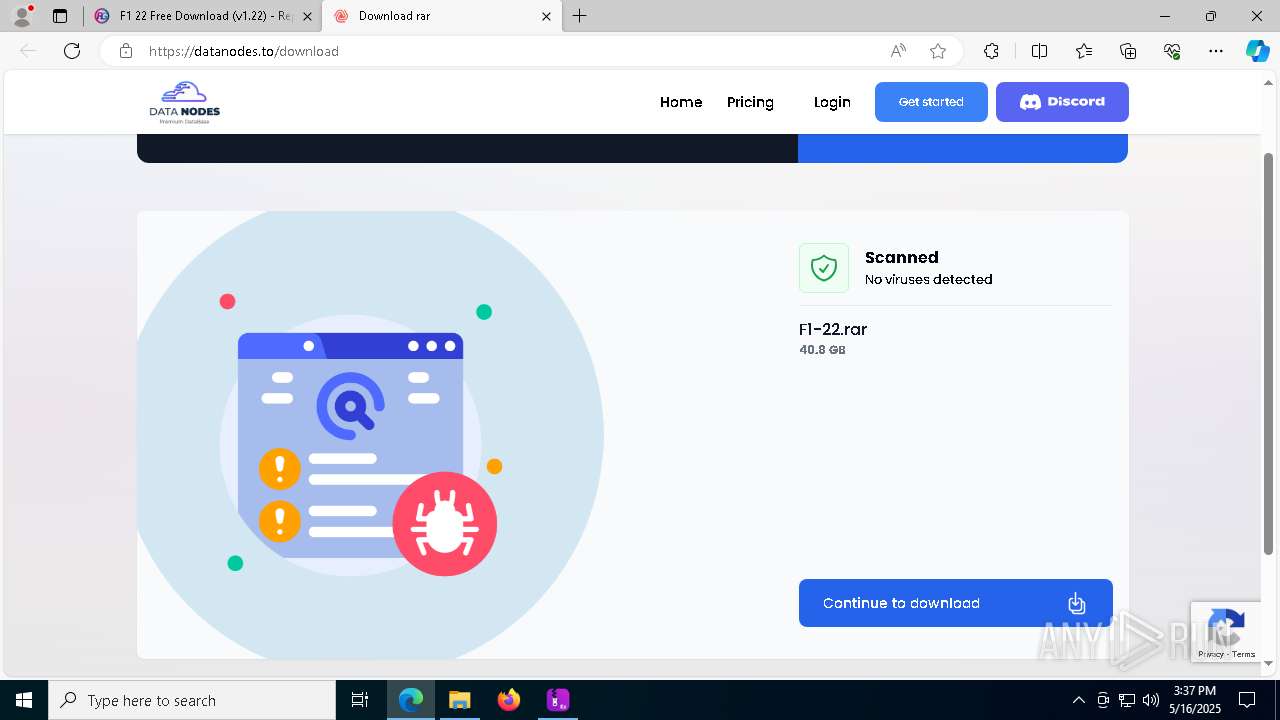This screenshot has width=1280, height=720.
Task: Open the Read aloud icon
Action: 898,51
